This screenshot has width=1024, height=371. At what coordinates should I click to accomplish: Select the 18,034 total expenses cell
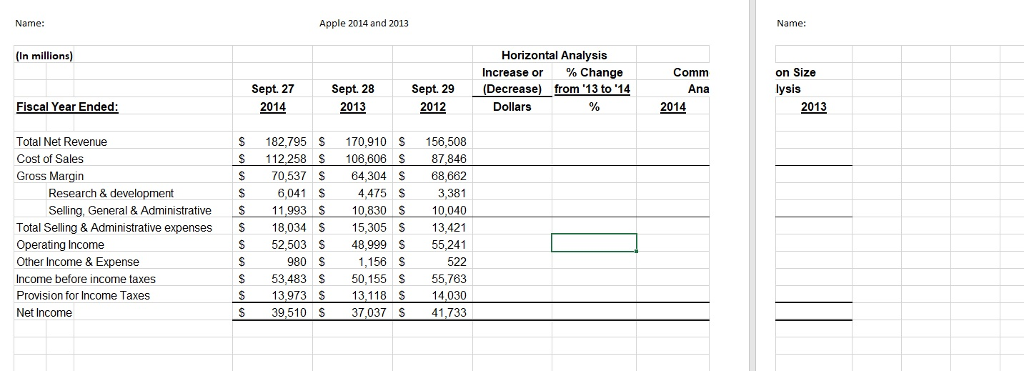[272, 227]
